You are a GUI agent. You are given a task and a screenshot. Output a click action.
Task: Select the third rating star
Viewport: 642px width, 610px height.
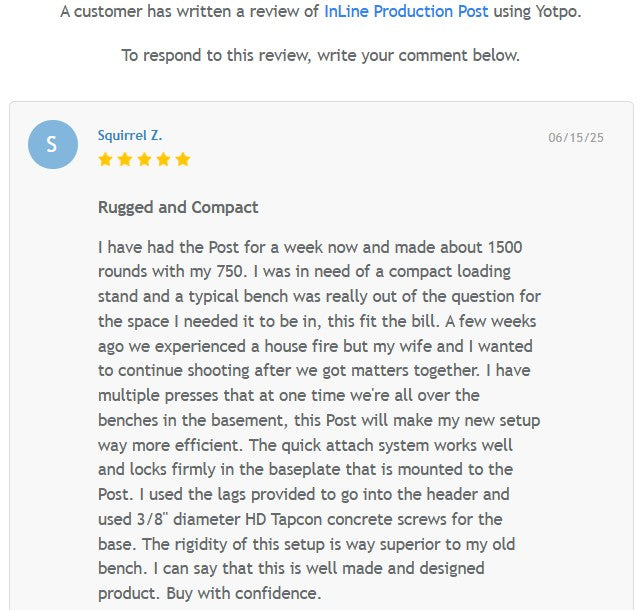pos(143,159)
